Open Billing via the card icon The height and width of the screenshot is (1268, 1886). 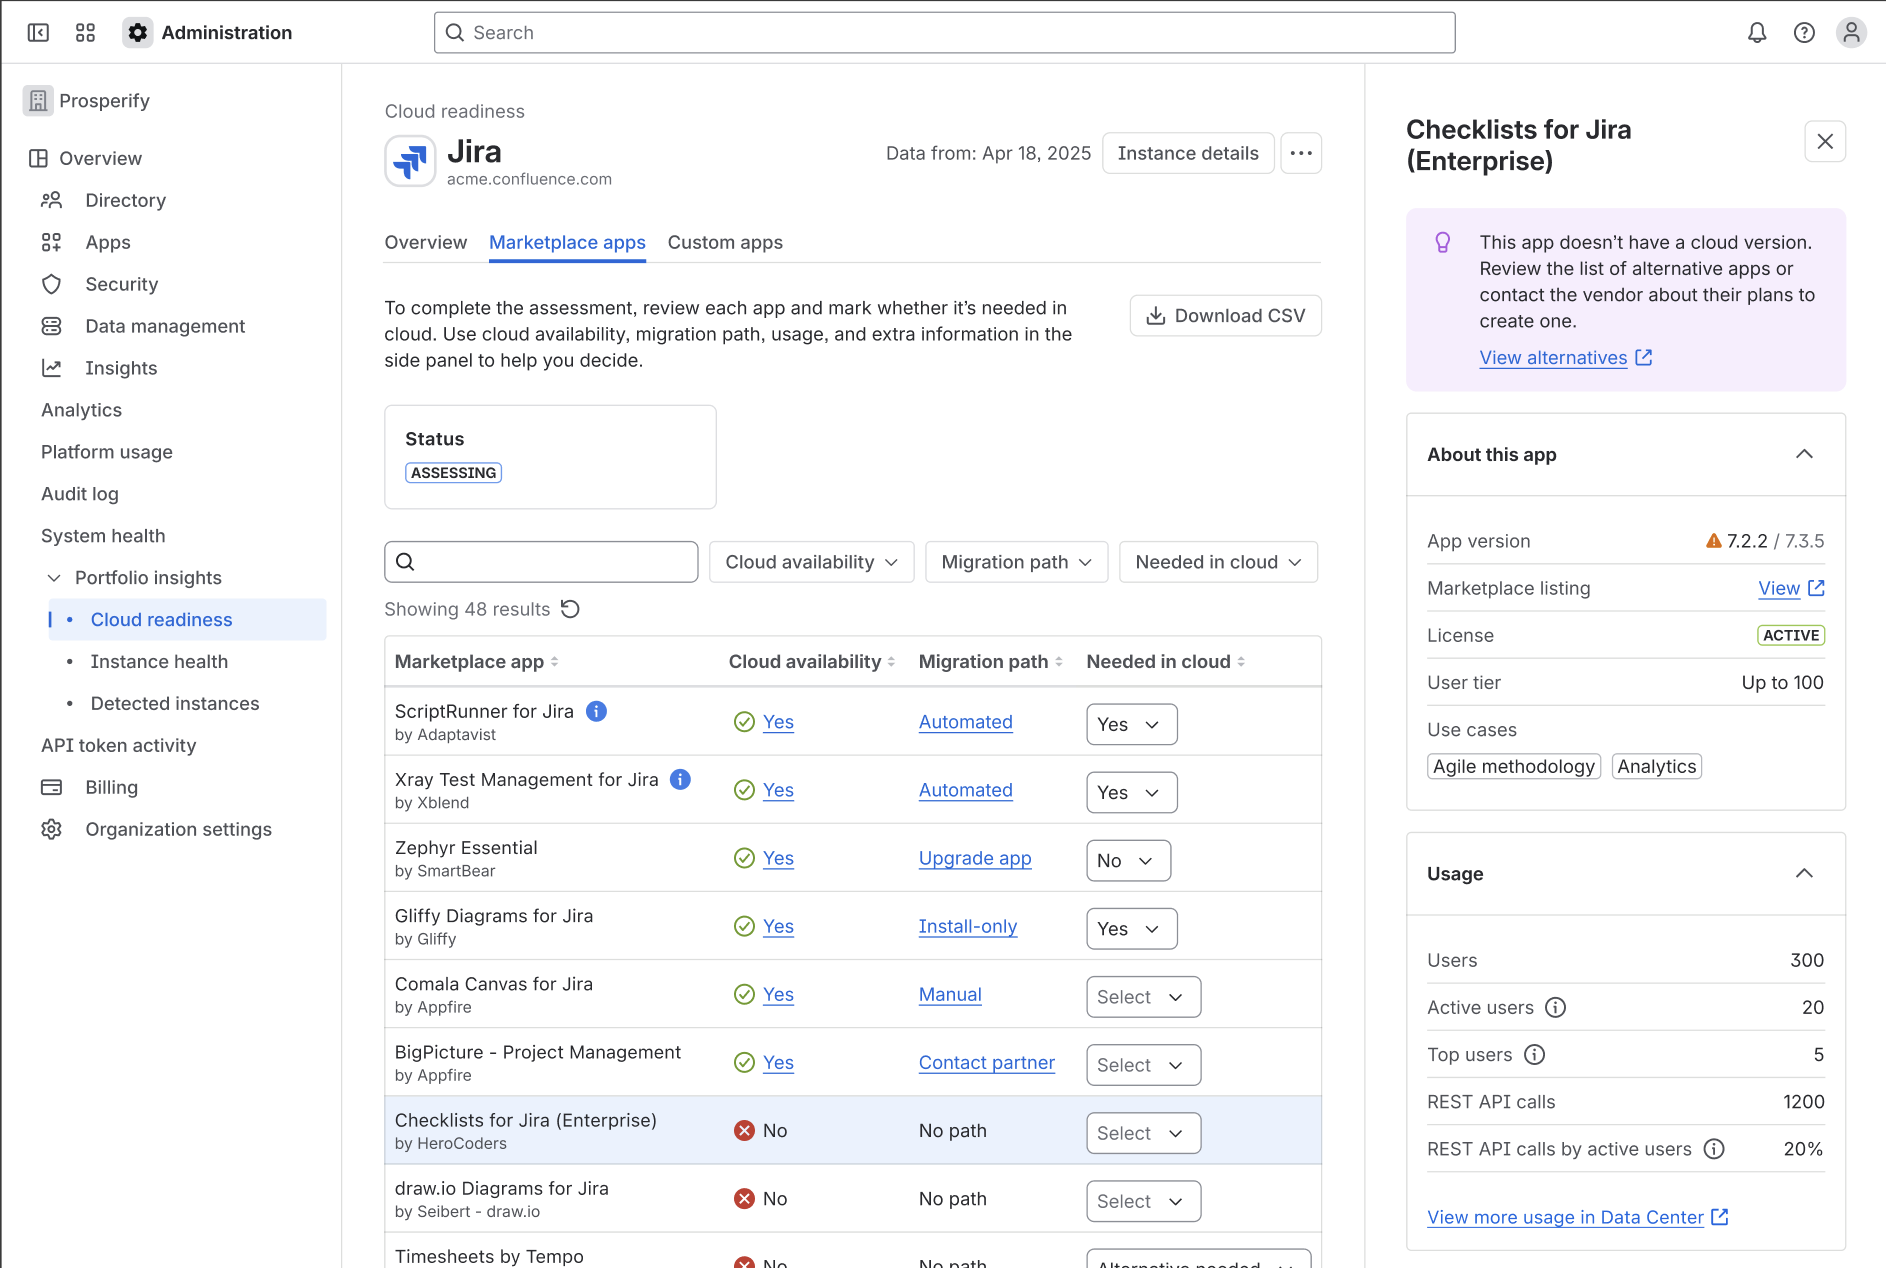(52, 787)
